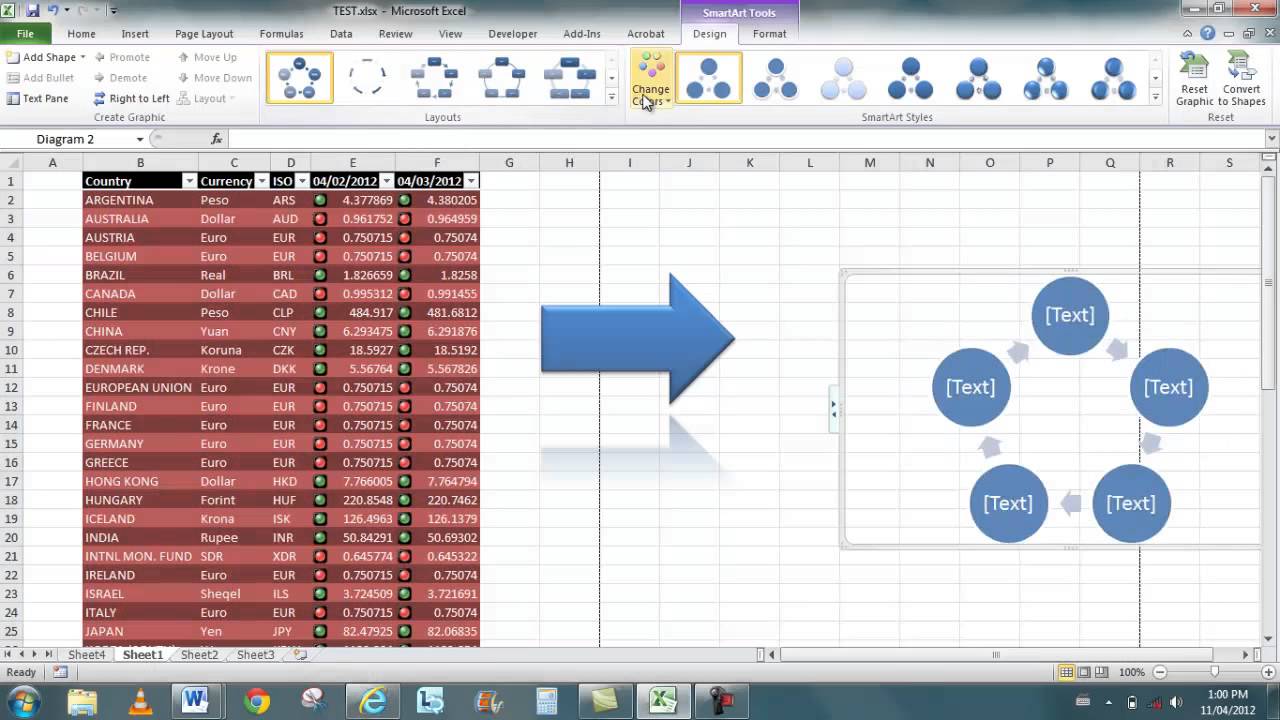Select the big blue arrow shape

tap(638, 338)
